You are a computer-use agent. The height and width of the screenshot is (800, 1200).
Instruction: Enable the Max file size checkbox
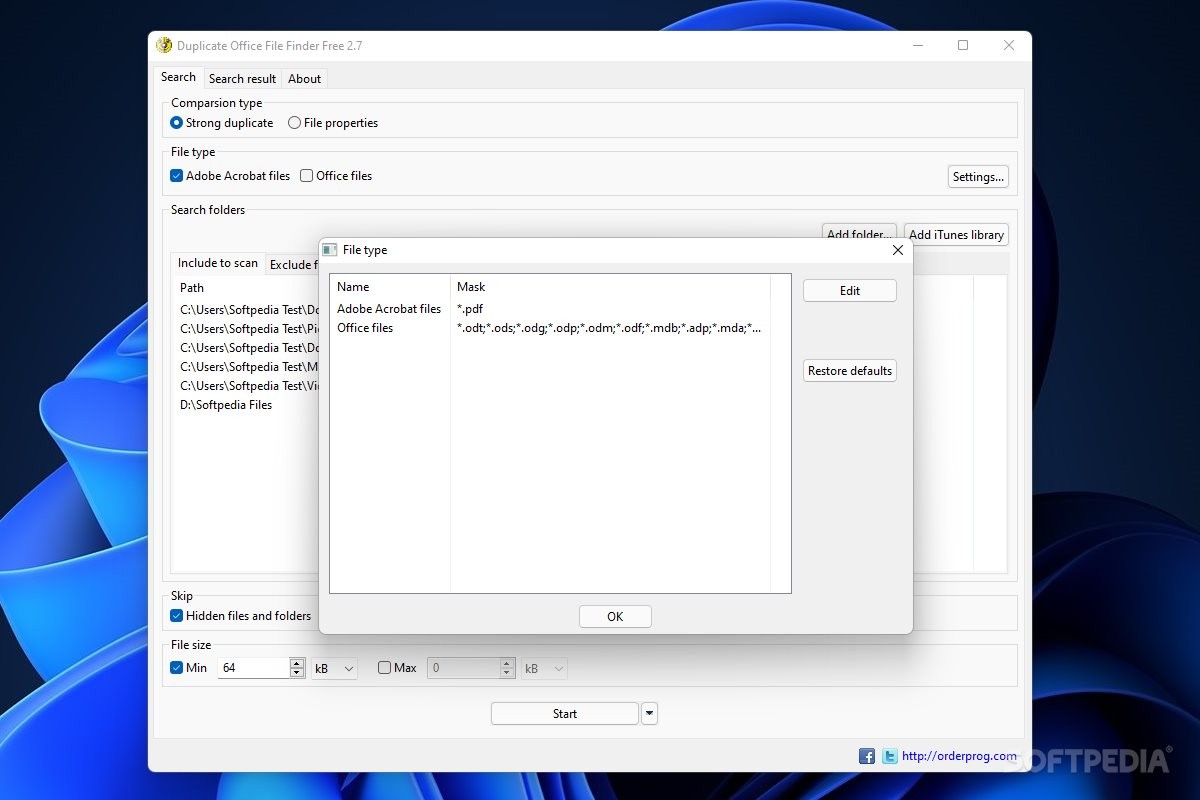[397, 668]
